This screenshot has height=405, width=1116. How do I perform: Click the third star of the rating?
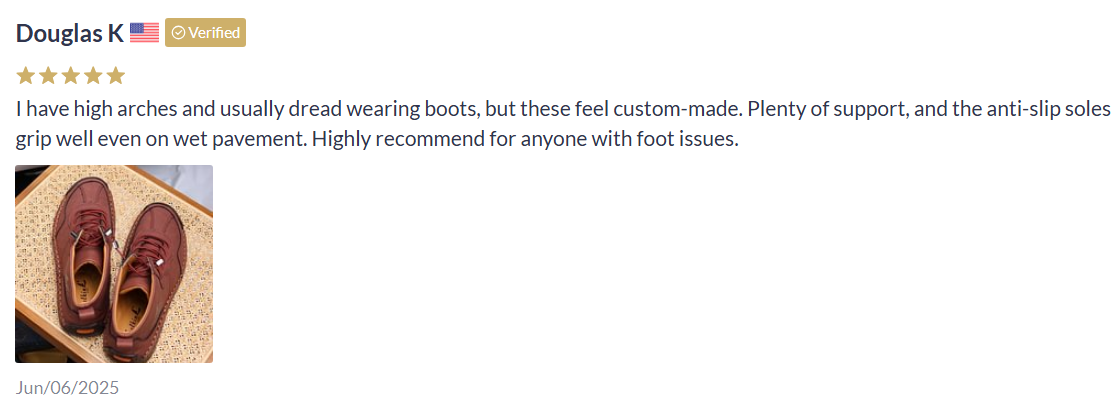point(71,75)
